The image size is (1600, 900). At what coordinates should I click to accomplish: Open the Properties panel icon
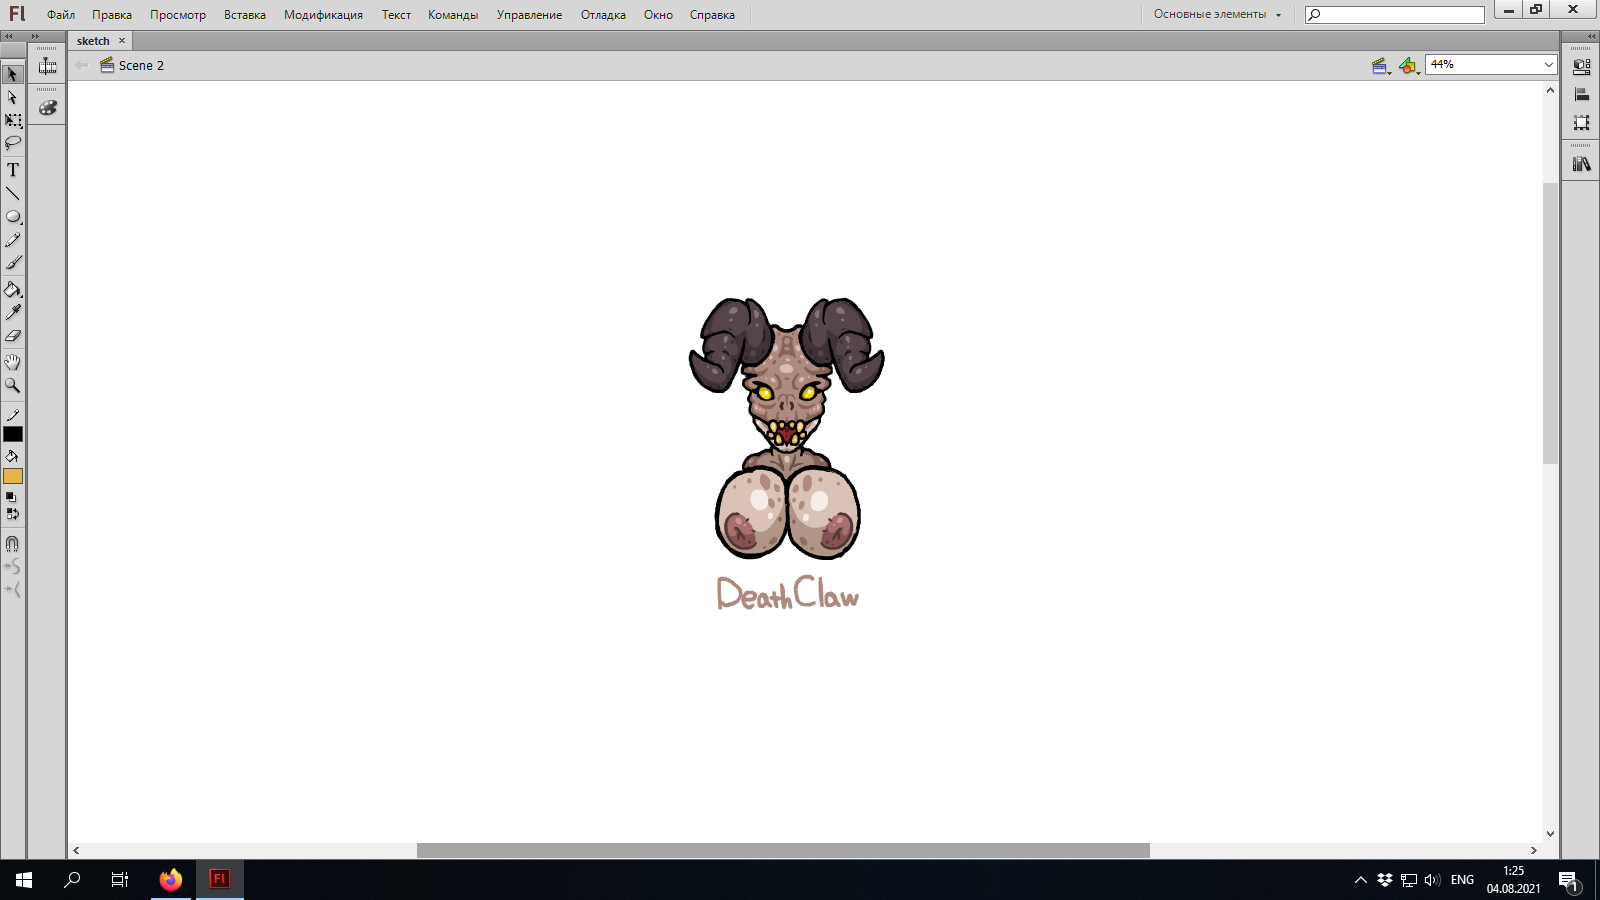1581,67
